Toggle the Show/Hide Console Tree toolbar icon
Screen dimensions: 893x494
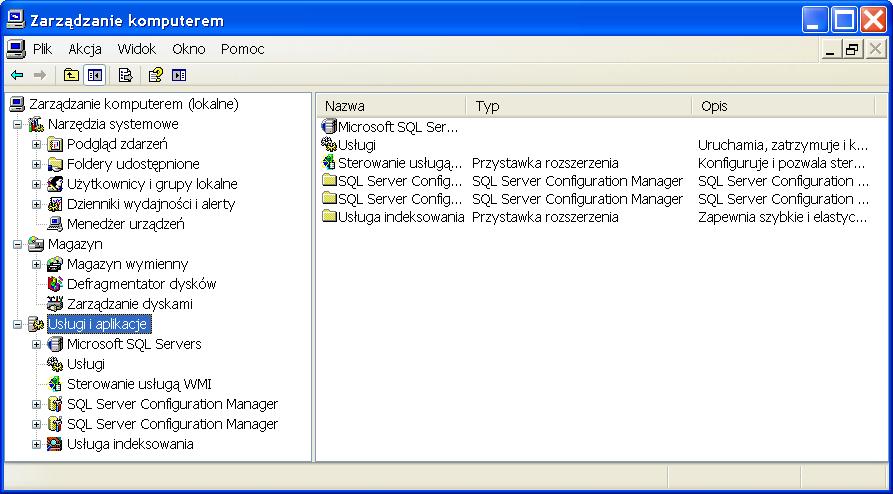pyautogui.click(x=94, y=75)
